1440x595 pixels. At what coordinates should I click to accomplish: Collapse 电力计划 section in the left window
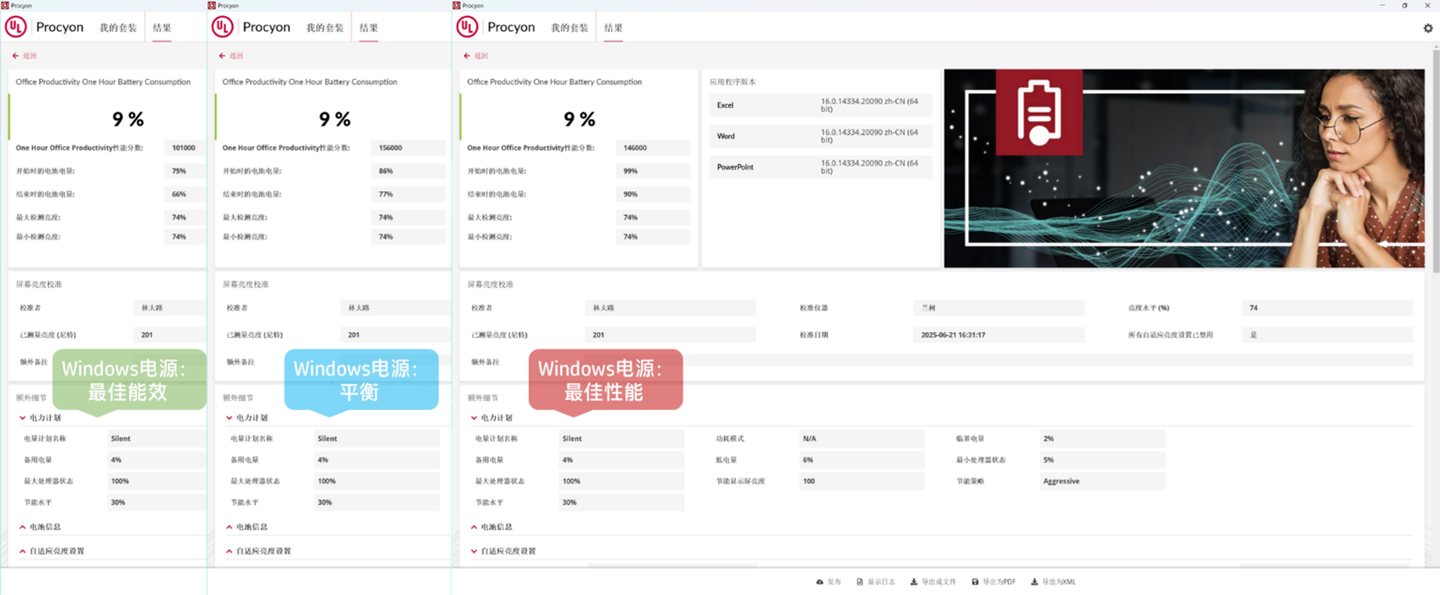[40, 418]
